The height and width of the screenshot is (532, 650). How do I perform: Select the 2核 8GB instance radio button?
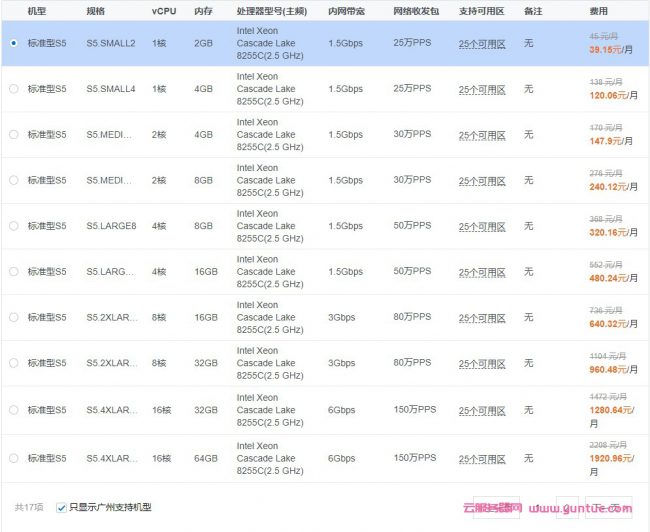tap(13, 180)
